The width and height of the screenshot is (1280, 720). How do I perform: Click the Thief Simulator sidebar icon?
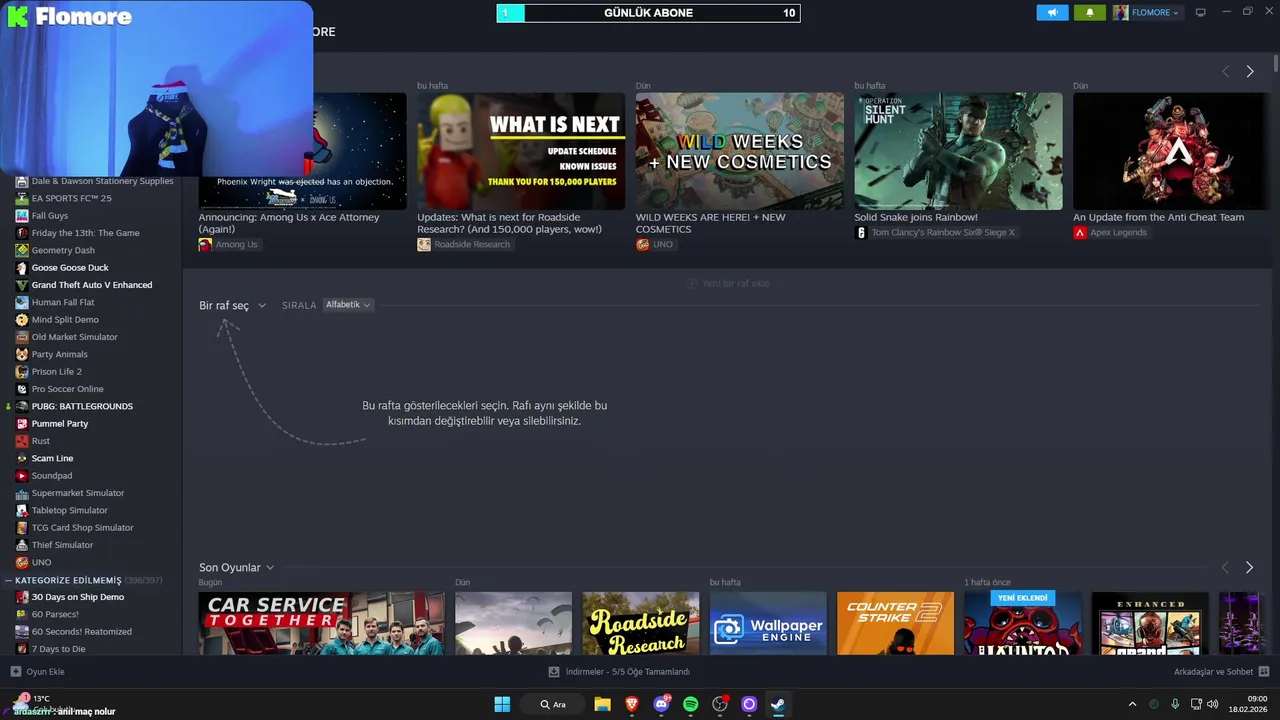pos(22,545)
